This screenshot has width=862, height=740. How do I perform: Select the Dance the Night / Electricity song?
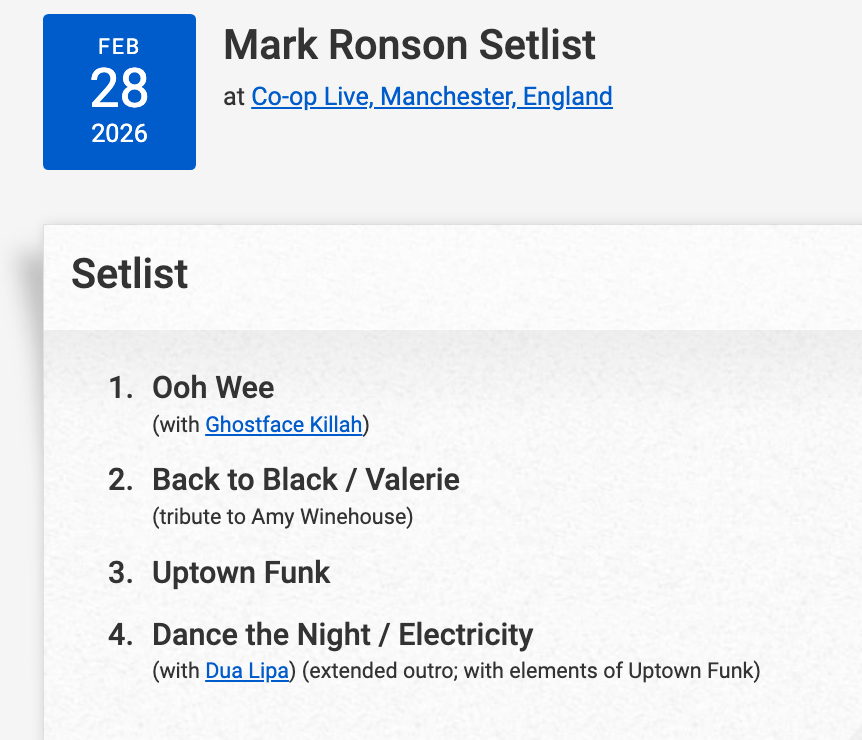point(342,635)
